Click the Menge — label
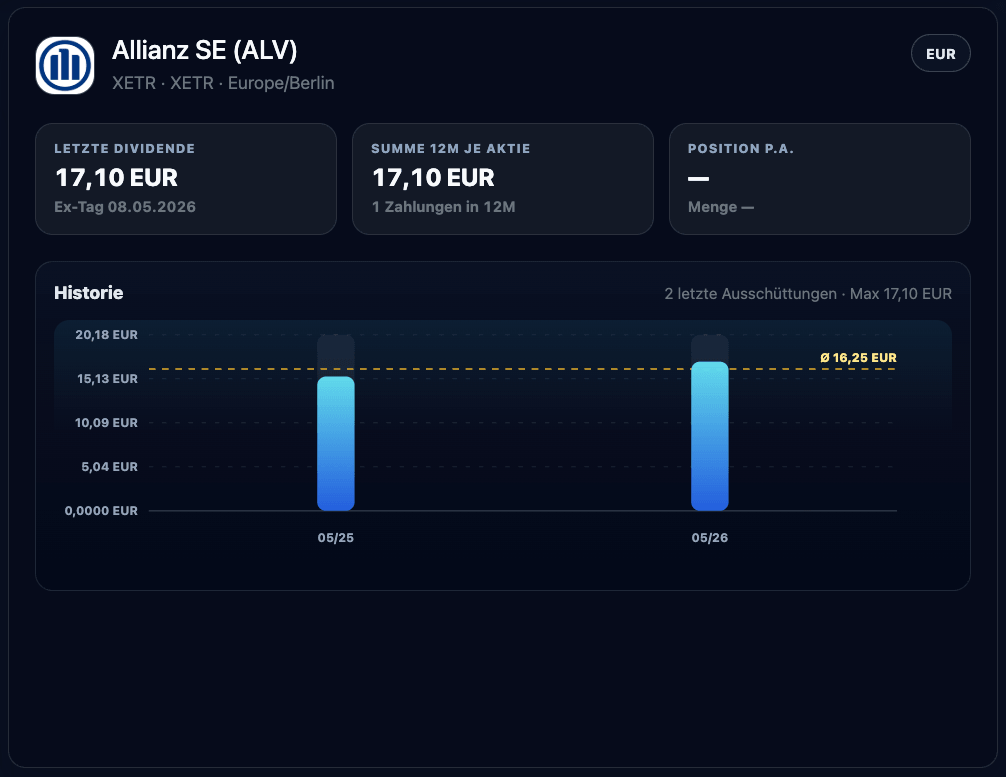The height and width of the screenshot is (777, 1006). click(x=720, y=207)
